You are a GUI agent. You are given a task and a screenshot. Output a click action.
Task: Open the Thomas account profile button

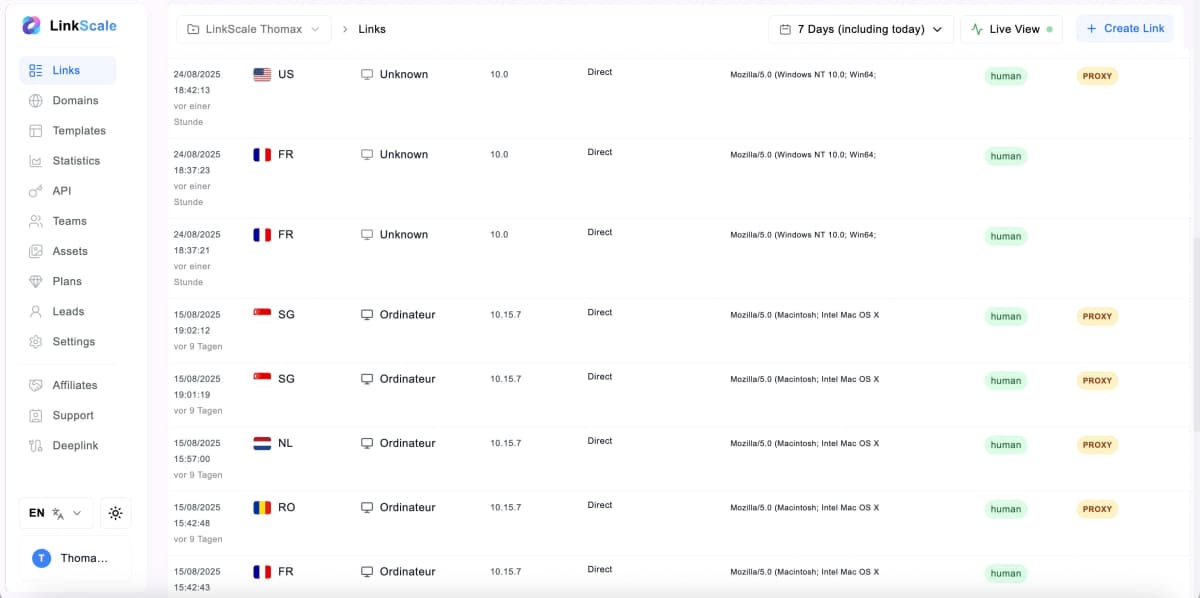click(75, 558)
